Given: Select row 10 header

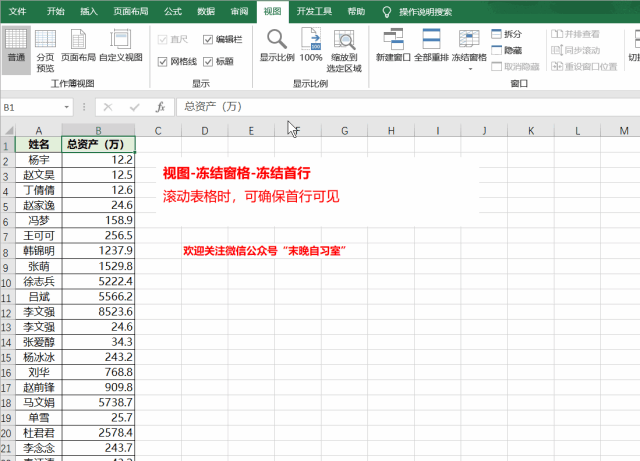Looking at the screenshot, I should coord(7,282).
